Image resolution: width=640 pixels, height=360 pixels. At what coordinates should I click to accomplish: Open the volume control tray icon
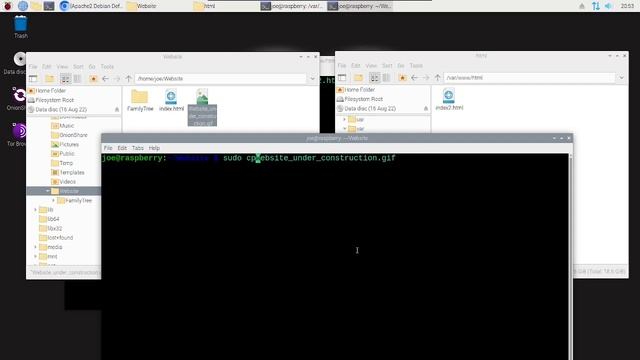(609, 6)
